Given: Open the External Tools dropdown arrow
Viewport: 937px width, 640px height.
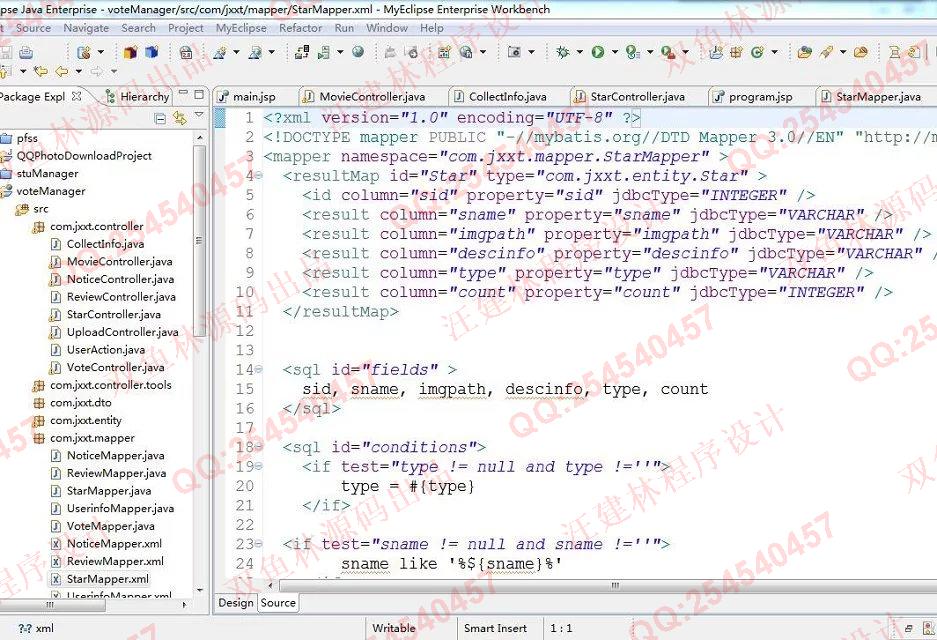Looking at the screenshot, I should pyautogui.click(x=685, y=53).
